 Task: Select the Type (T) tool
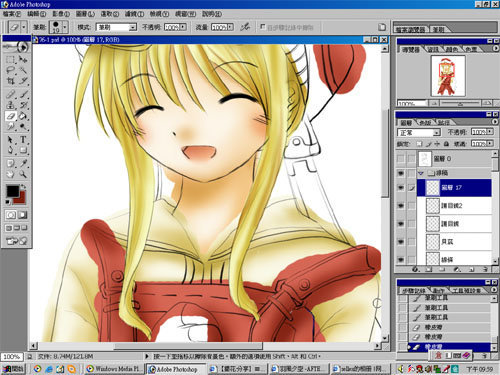click(x=23, y=139)
